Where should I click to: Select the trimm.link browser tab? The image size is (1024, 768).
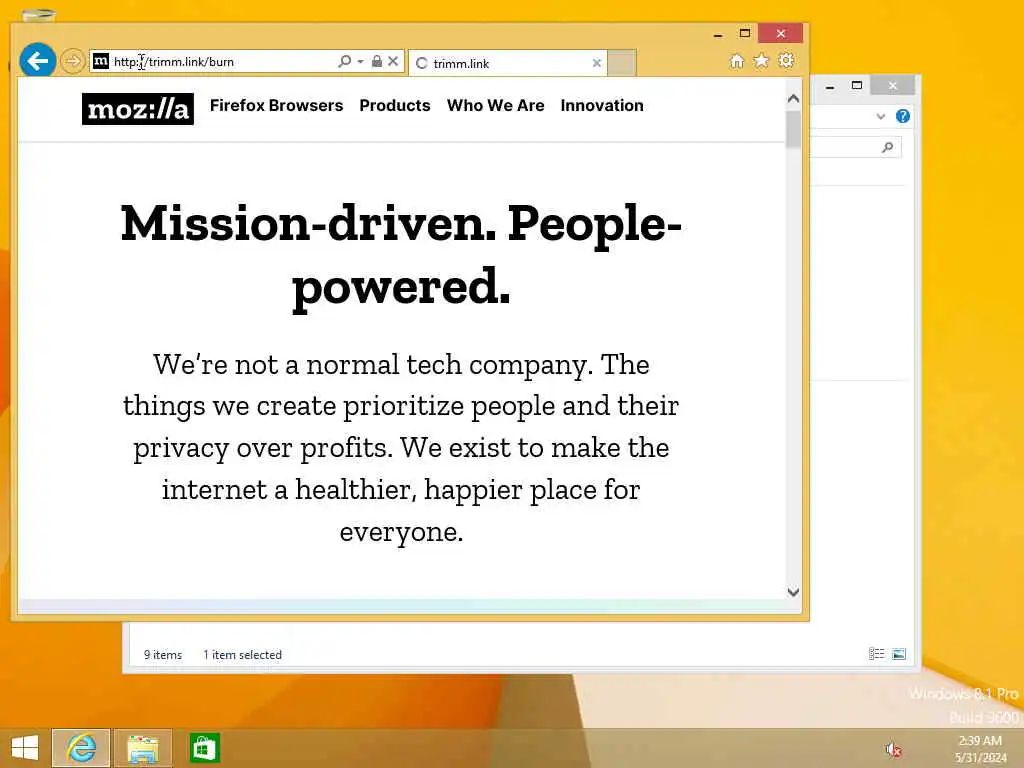coord(507,63)
